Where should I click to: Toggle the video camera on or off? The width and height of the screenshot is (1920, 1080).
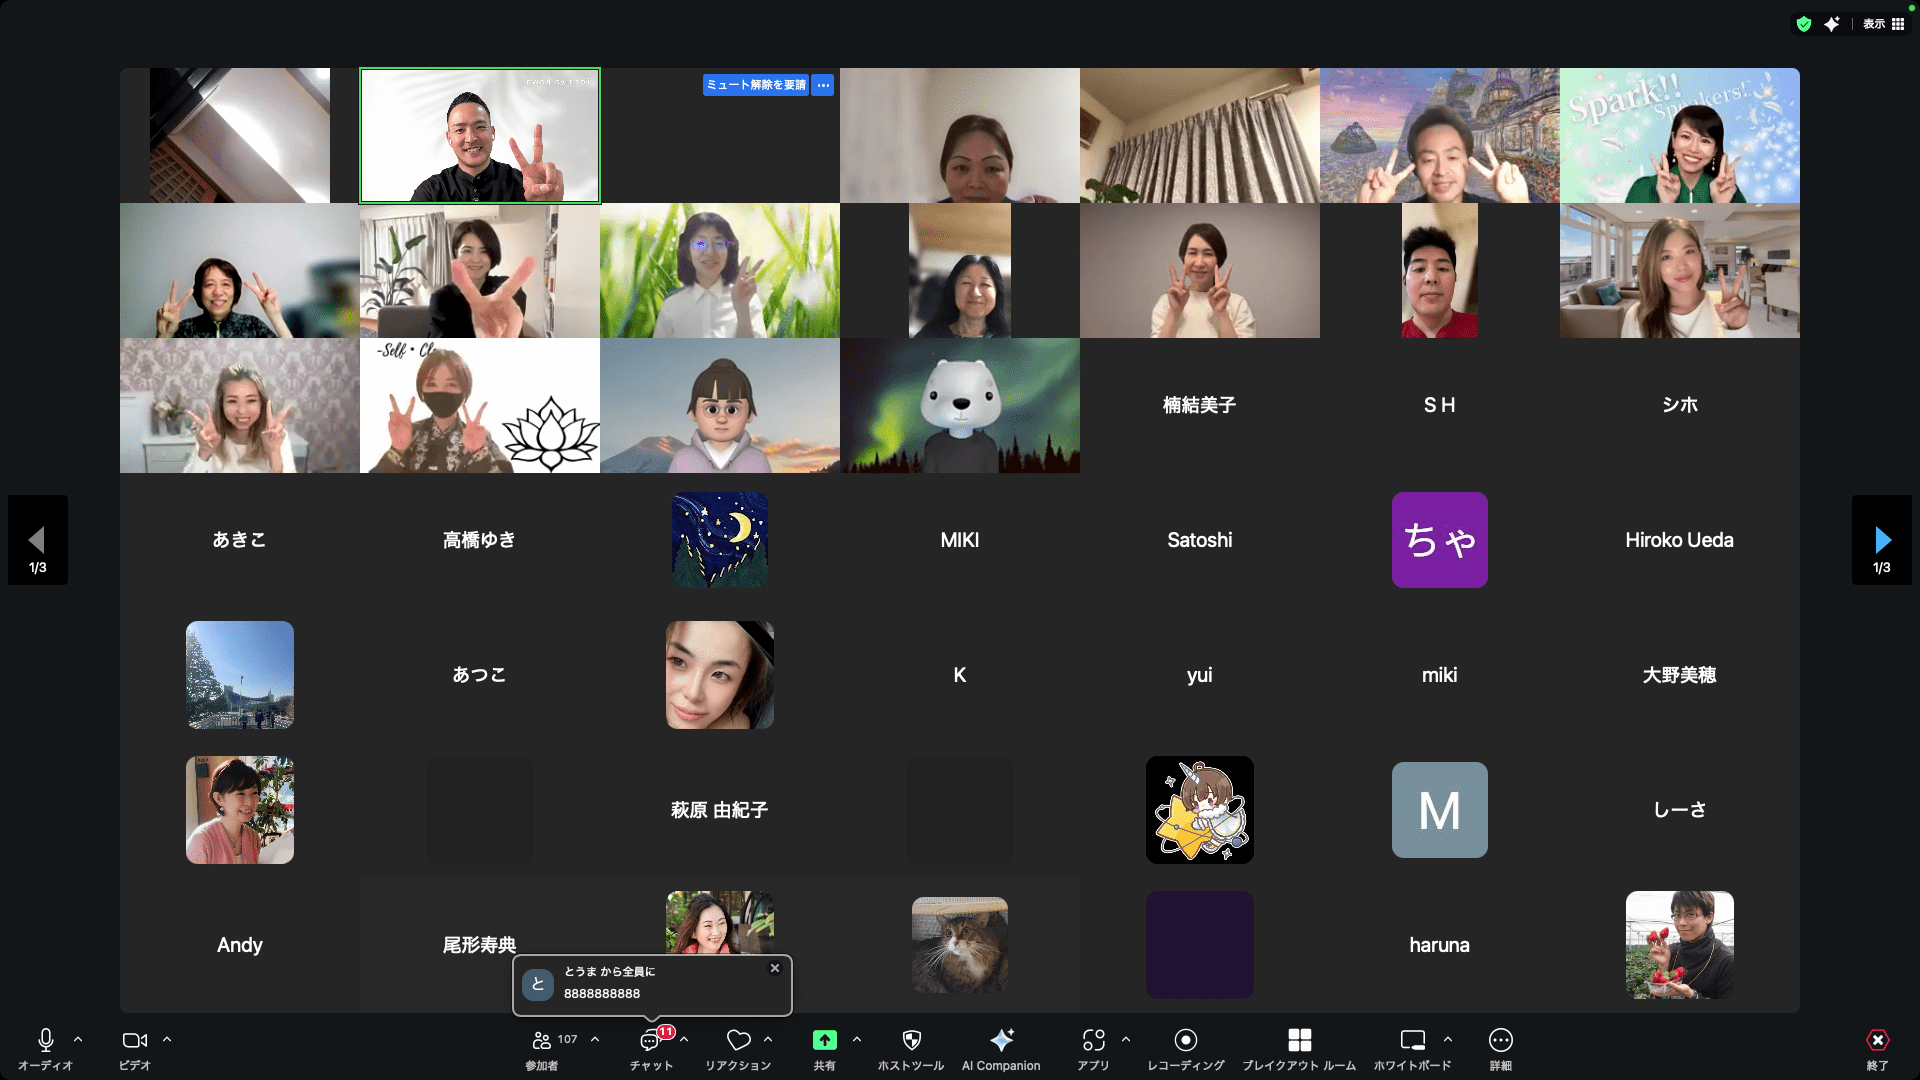point(134,1041)
